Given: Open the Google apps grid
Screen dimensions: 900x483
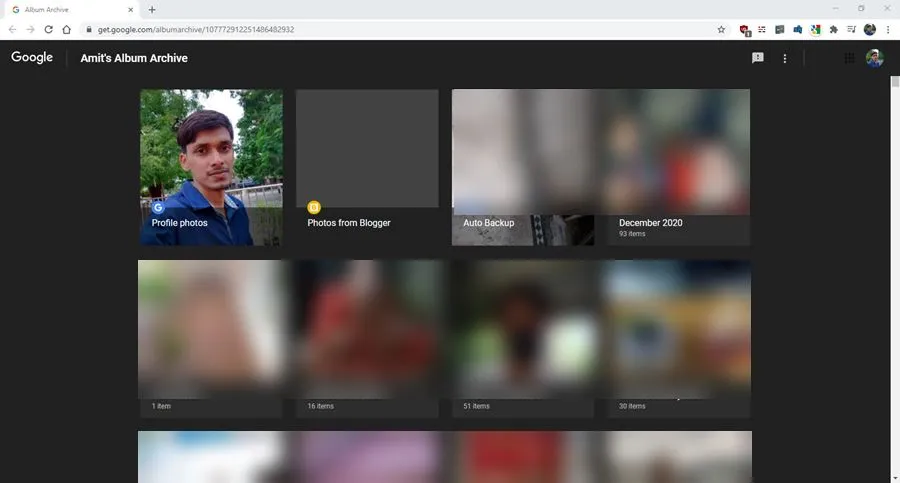Looking at the screenshot, I should coord(849,58).
